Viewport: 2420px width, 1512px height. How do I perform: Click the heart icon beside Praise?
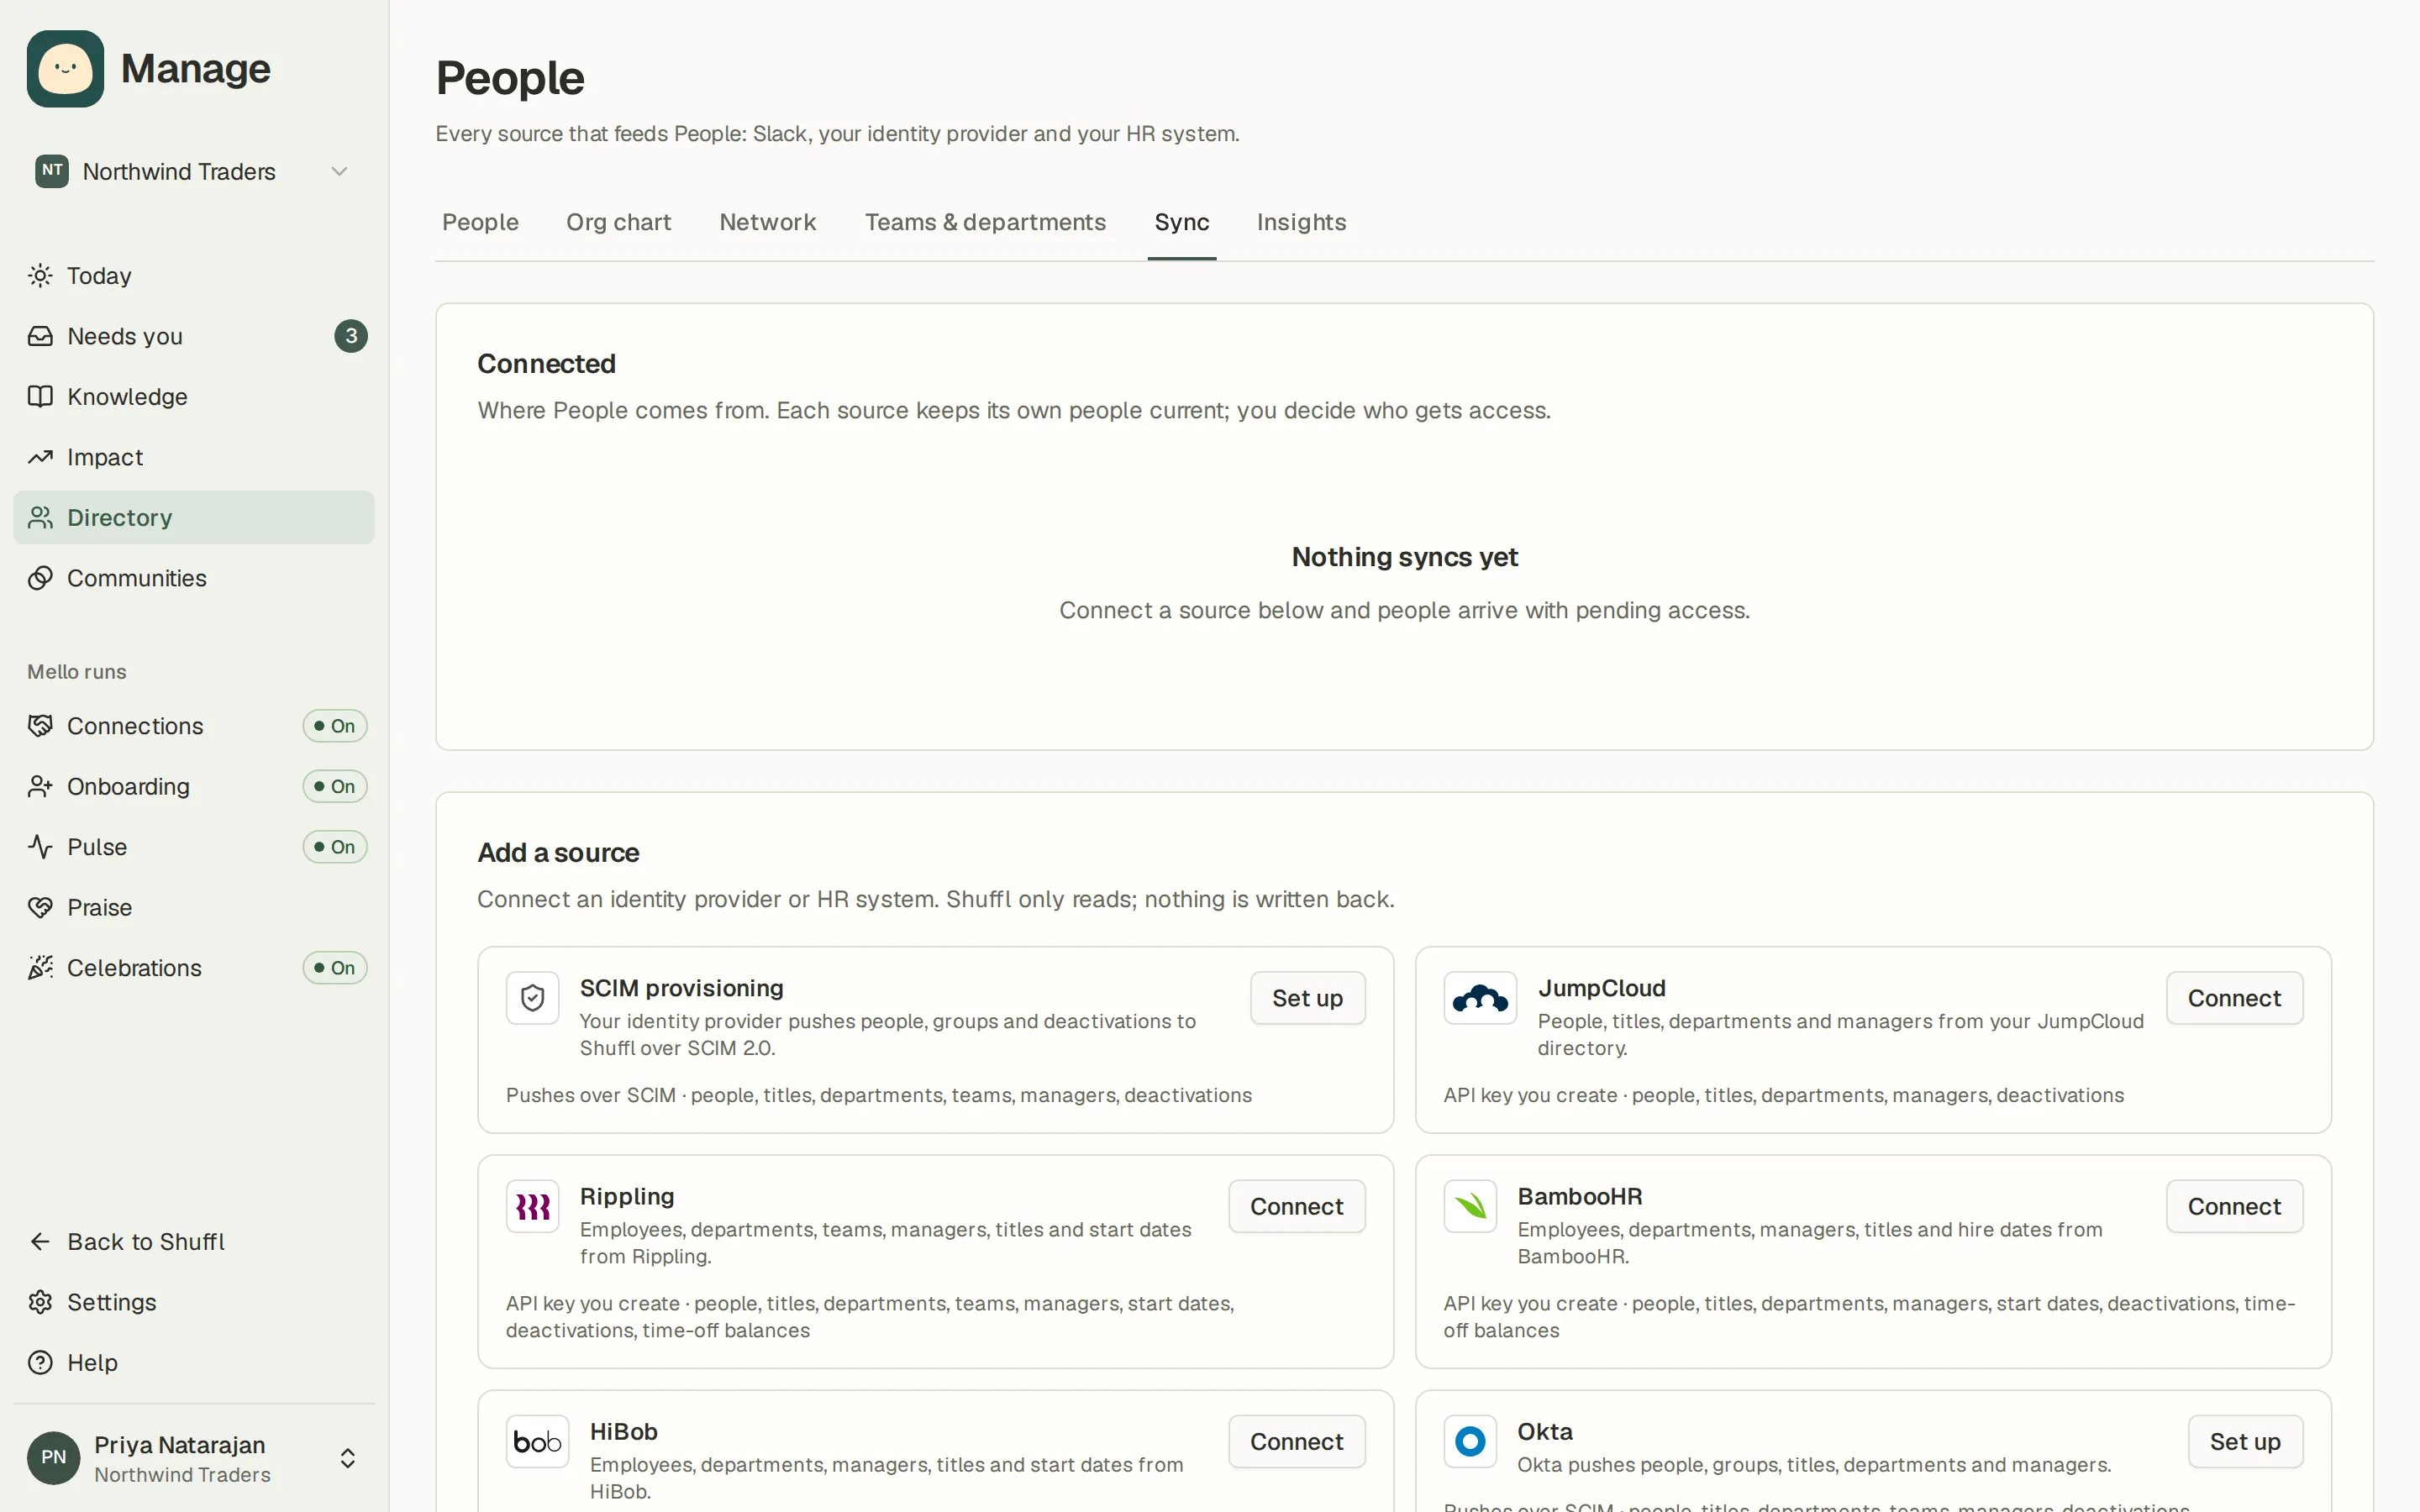click(x=40, y=908)
